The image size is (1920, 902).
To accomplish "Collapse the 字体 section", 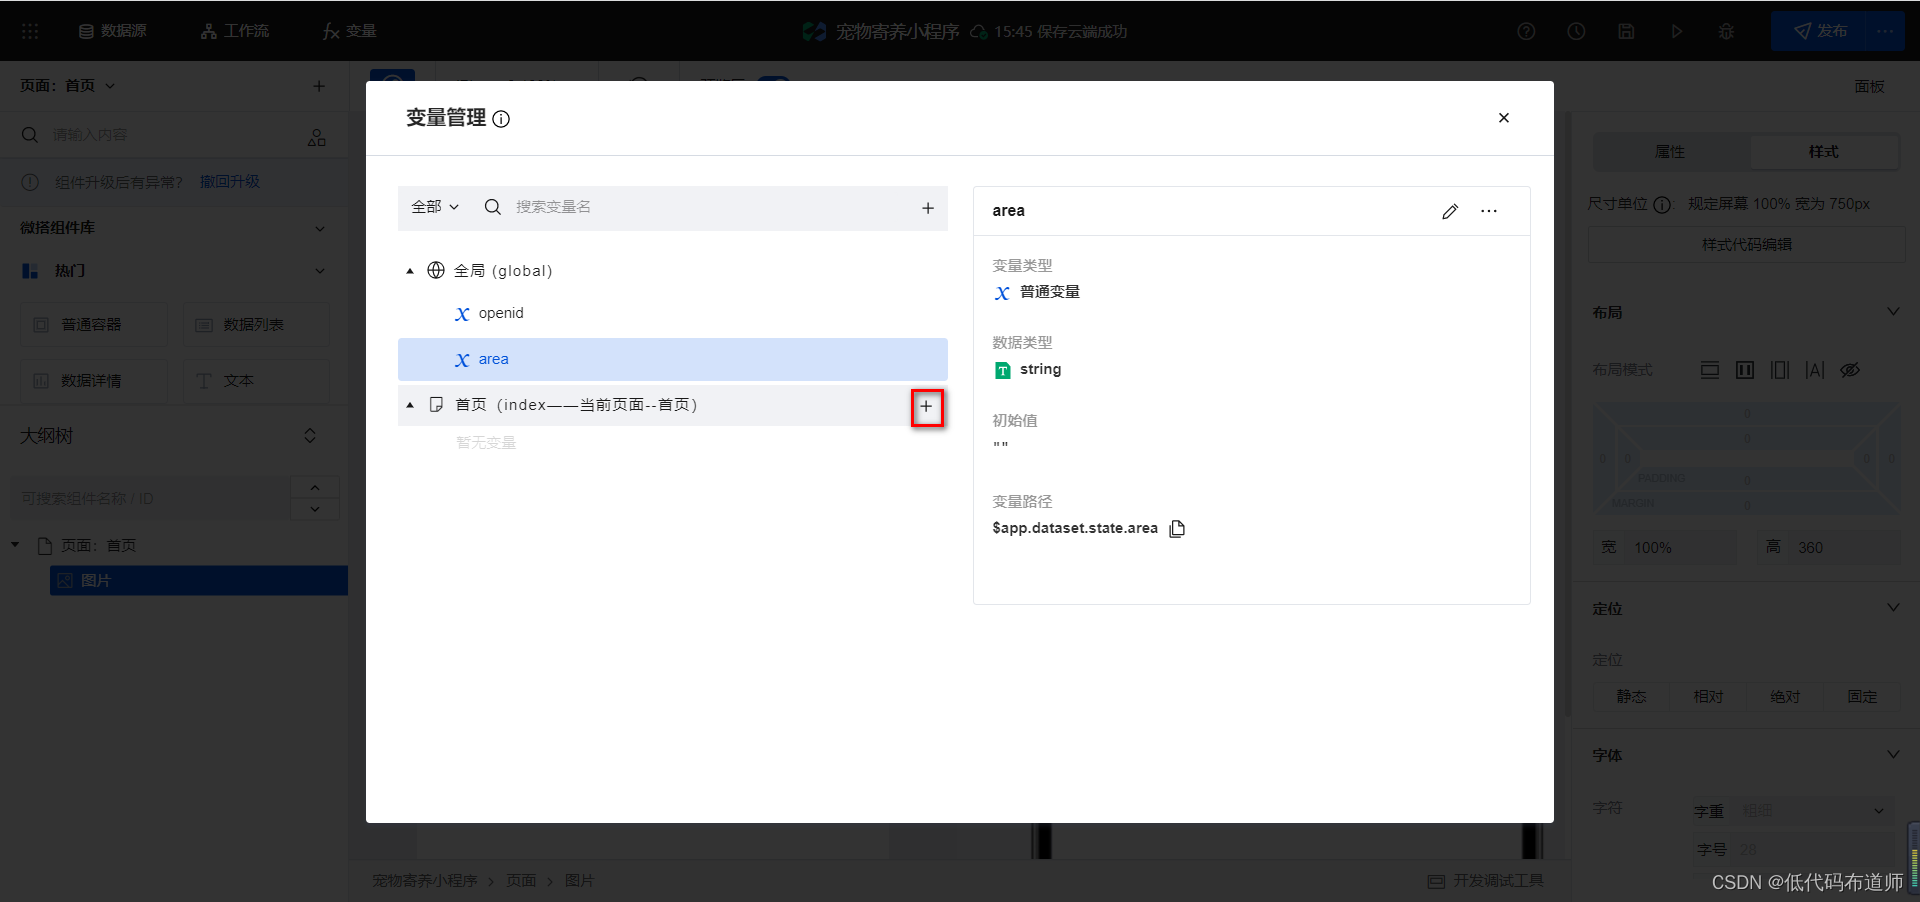I will point(1893,754).
